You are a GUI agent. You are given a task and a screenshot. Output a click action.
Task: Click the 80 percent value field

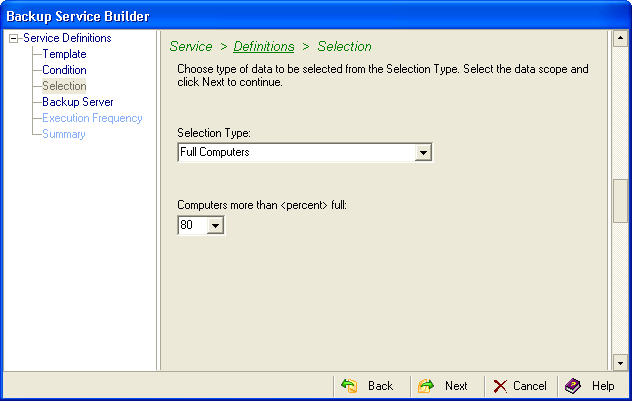click(193, 225)
